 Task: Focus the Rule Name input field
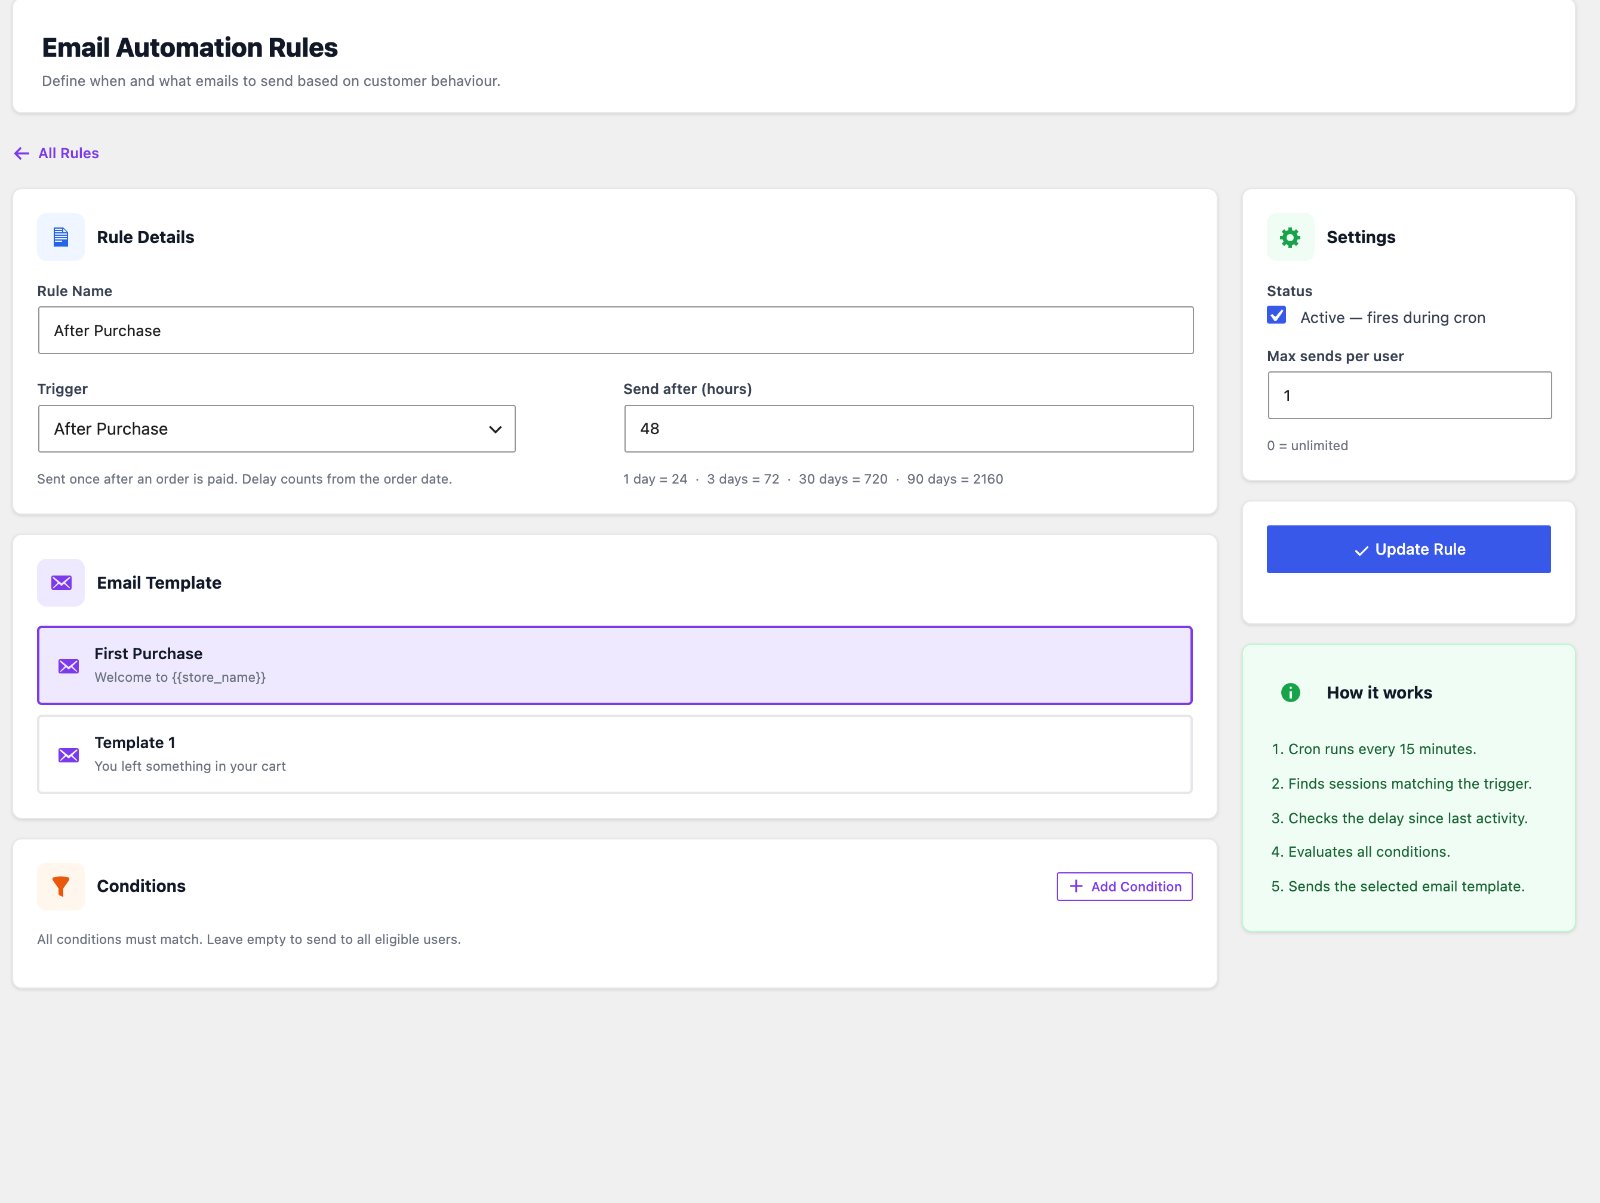coord(615,330)
